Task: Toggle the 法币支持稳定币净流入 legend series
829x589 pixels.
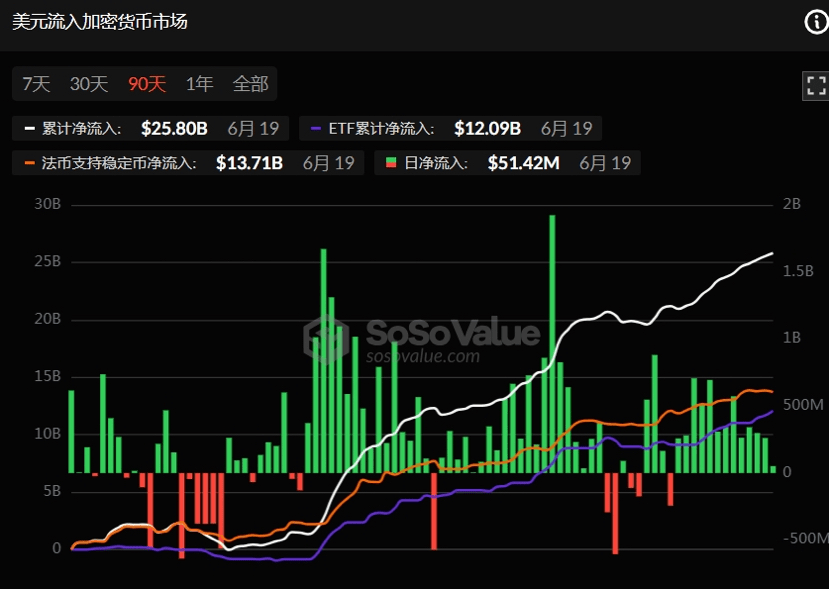Action: 188,163
